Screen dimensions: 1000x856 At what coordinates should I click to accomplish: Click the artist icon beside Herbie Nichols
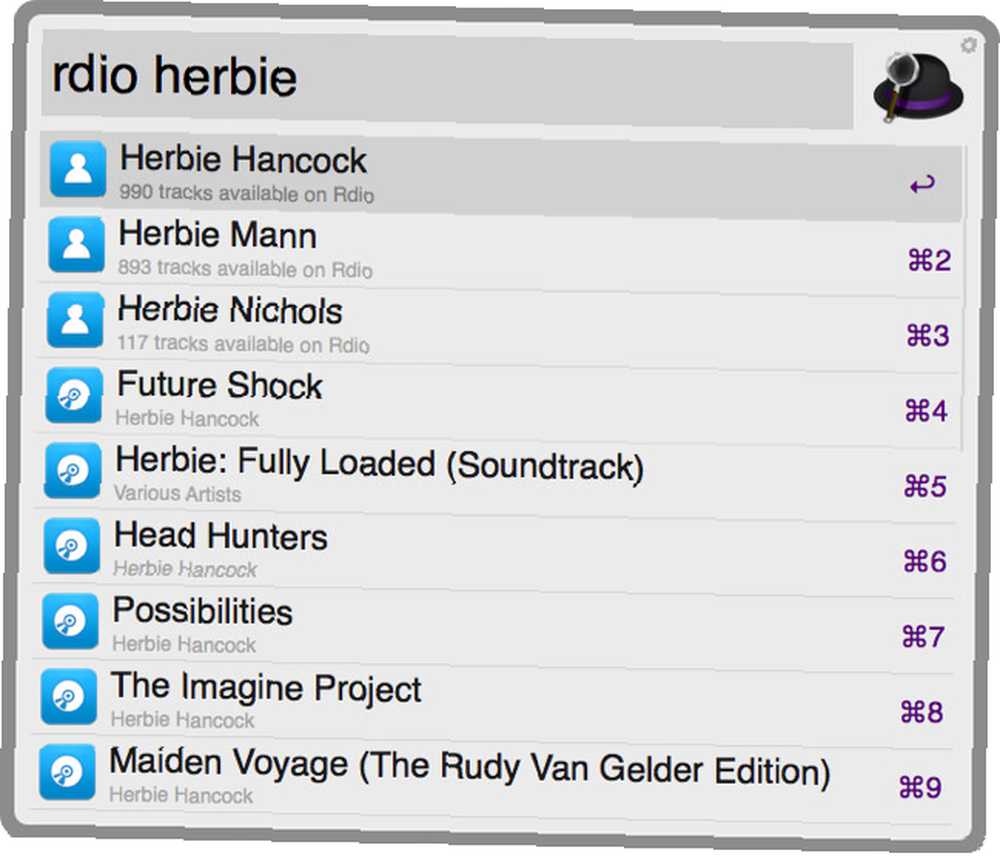click(x=75, y=320)
